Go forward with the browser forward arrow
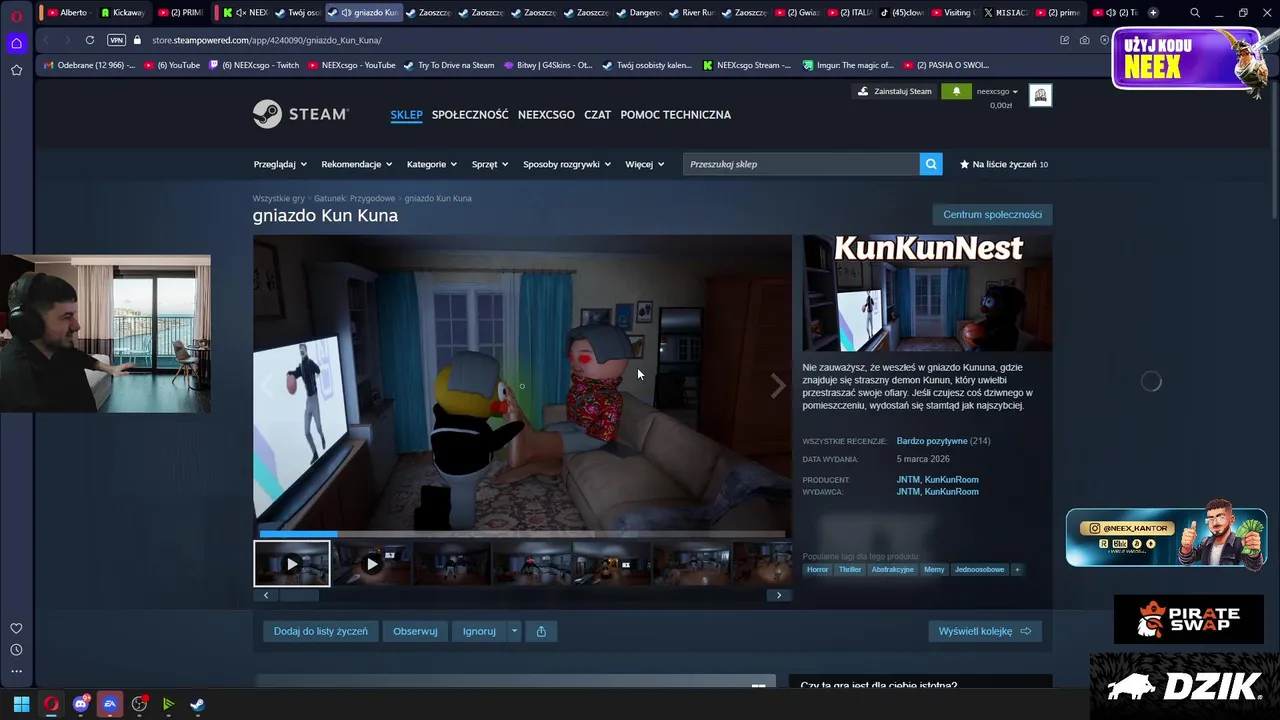Image resolution: width=1280 pixels, height=720 pixels. (67, 40)
